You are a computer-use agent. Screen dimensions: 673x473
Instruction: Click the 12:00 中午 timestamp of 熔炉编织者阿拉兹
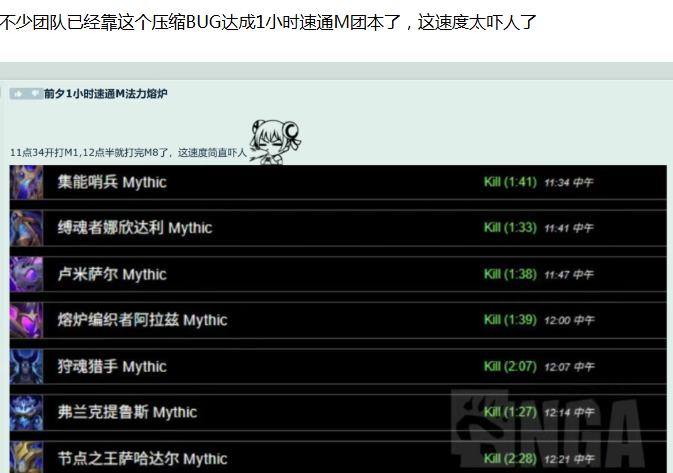click(x=569, y=321)
